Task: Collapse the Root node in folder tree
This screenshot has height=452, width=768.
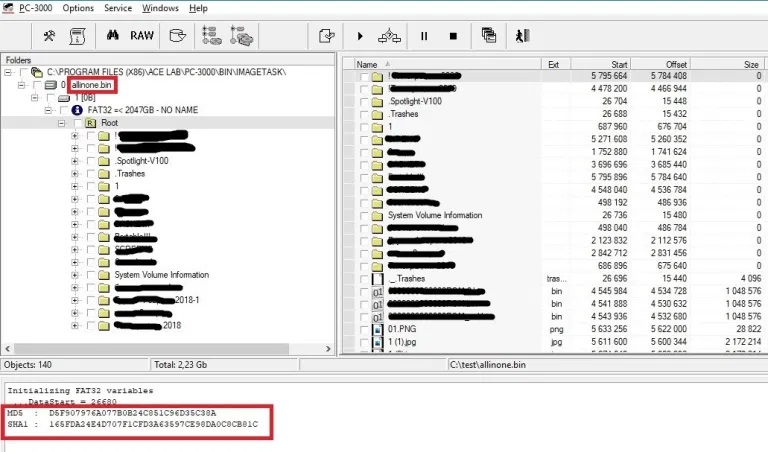Action: pos(60,123)
